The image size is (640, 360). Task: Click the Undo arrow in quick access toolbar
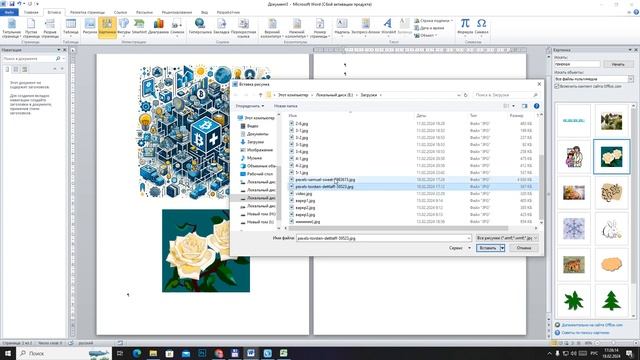(19, 4)
